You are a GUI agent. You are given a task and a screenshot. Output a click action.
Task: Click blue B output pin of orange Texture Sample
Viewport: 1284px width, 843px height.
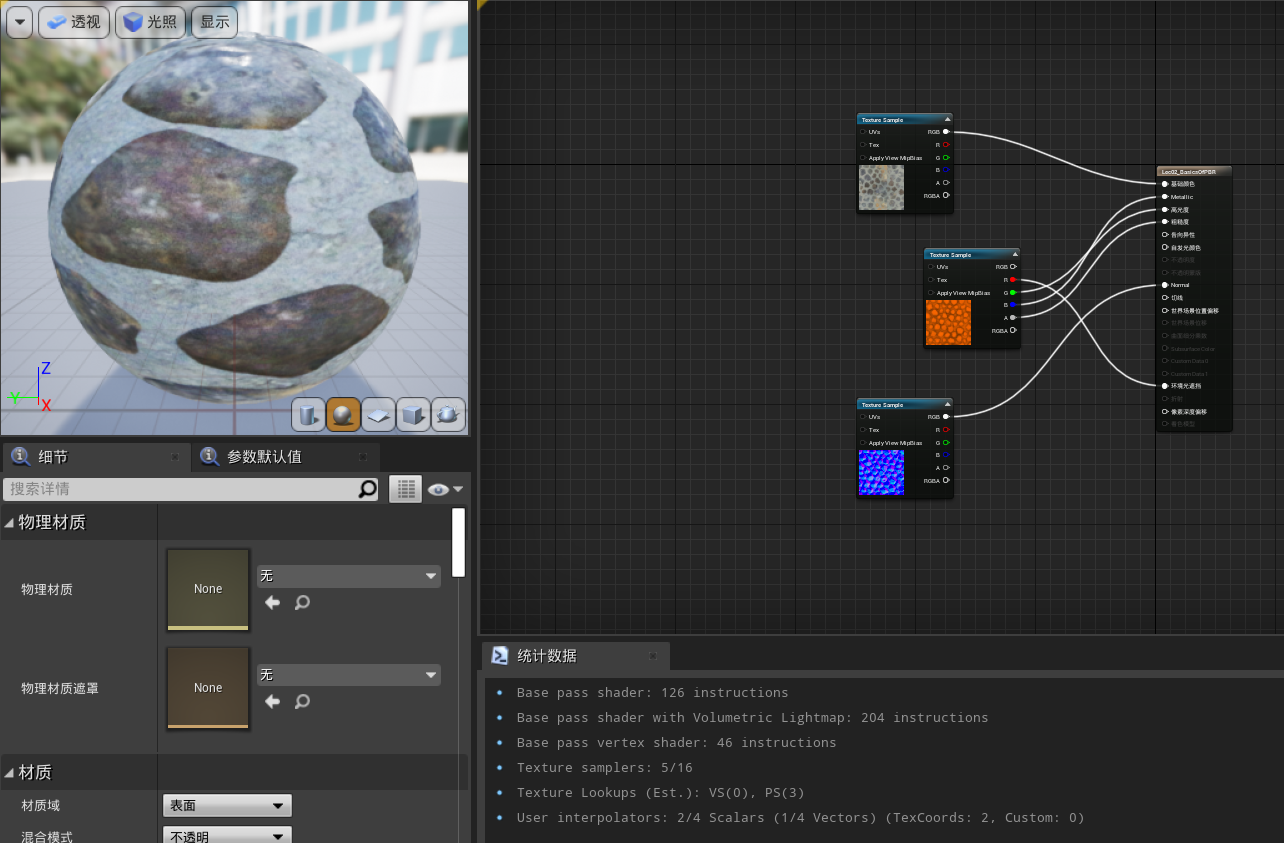pyautogui.click(x=1013, y=305)
